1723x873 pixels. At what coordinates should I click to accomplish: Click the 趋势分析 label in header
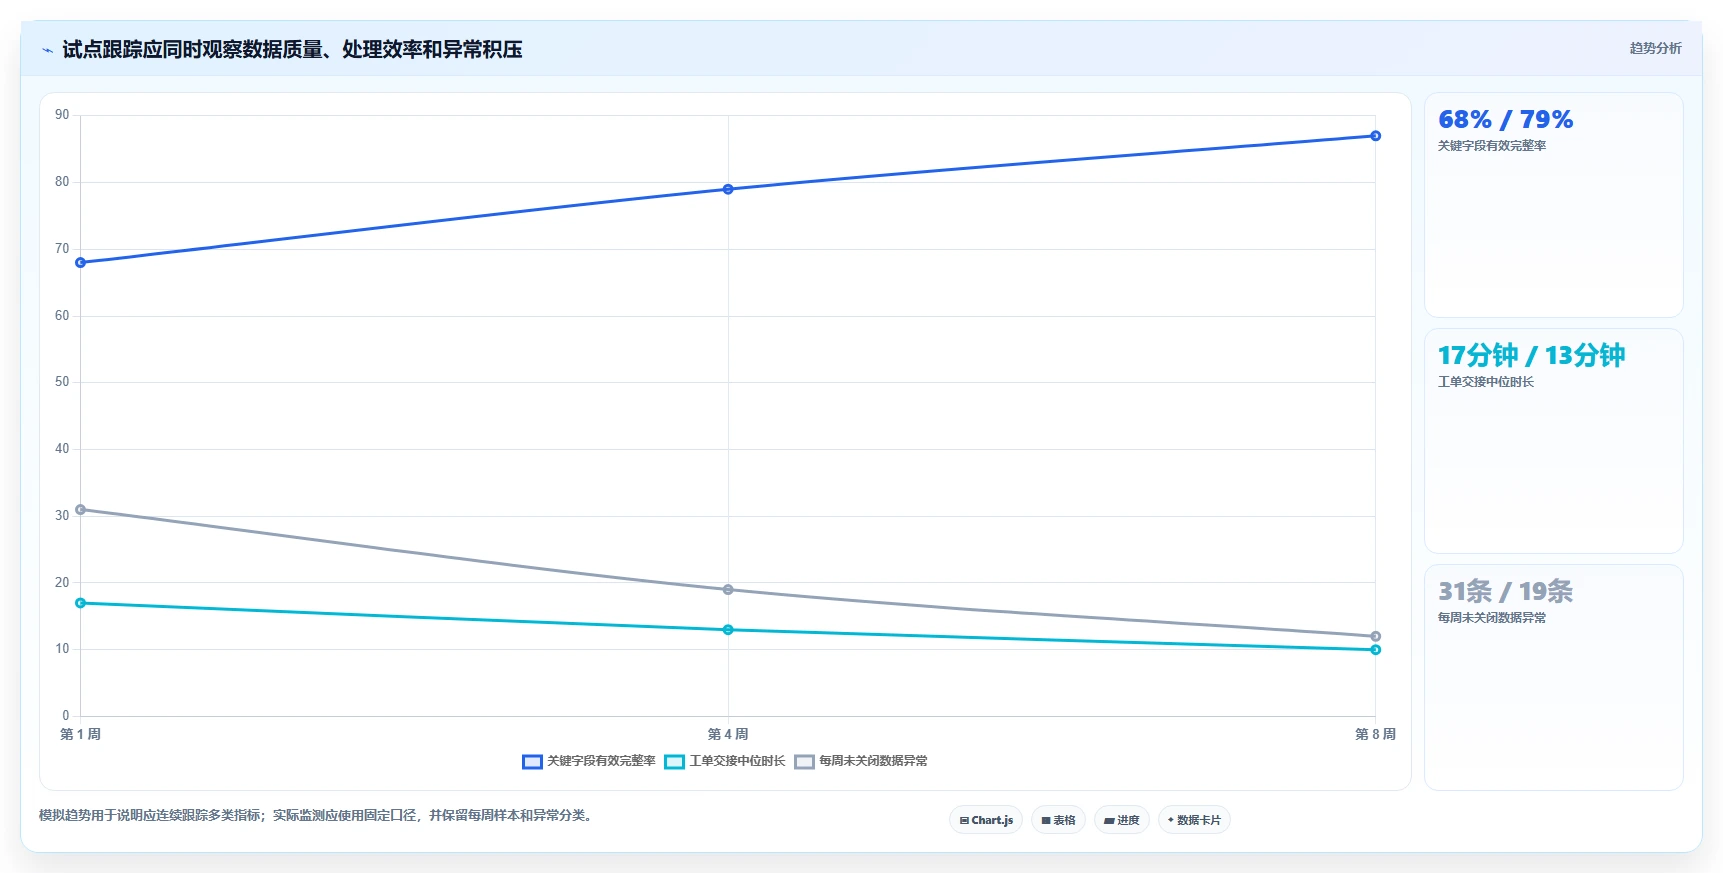pyautogui.click(x=1655, y=48)
